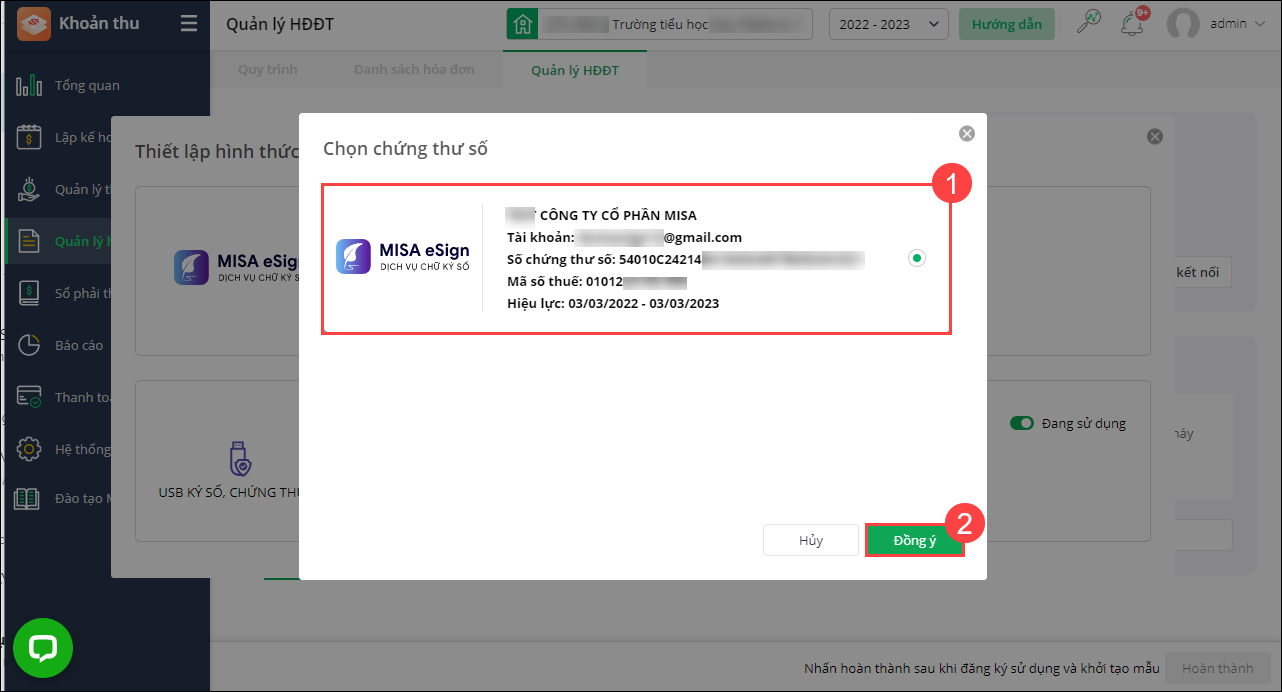
Task: Click the Tài khoản gmail line
Action: click(x=624, y=237)
